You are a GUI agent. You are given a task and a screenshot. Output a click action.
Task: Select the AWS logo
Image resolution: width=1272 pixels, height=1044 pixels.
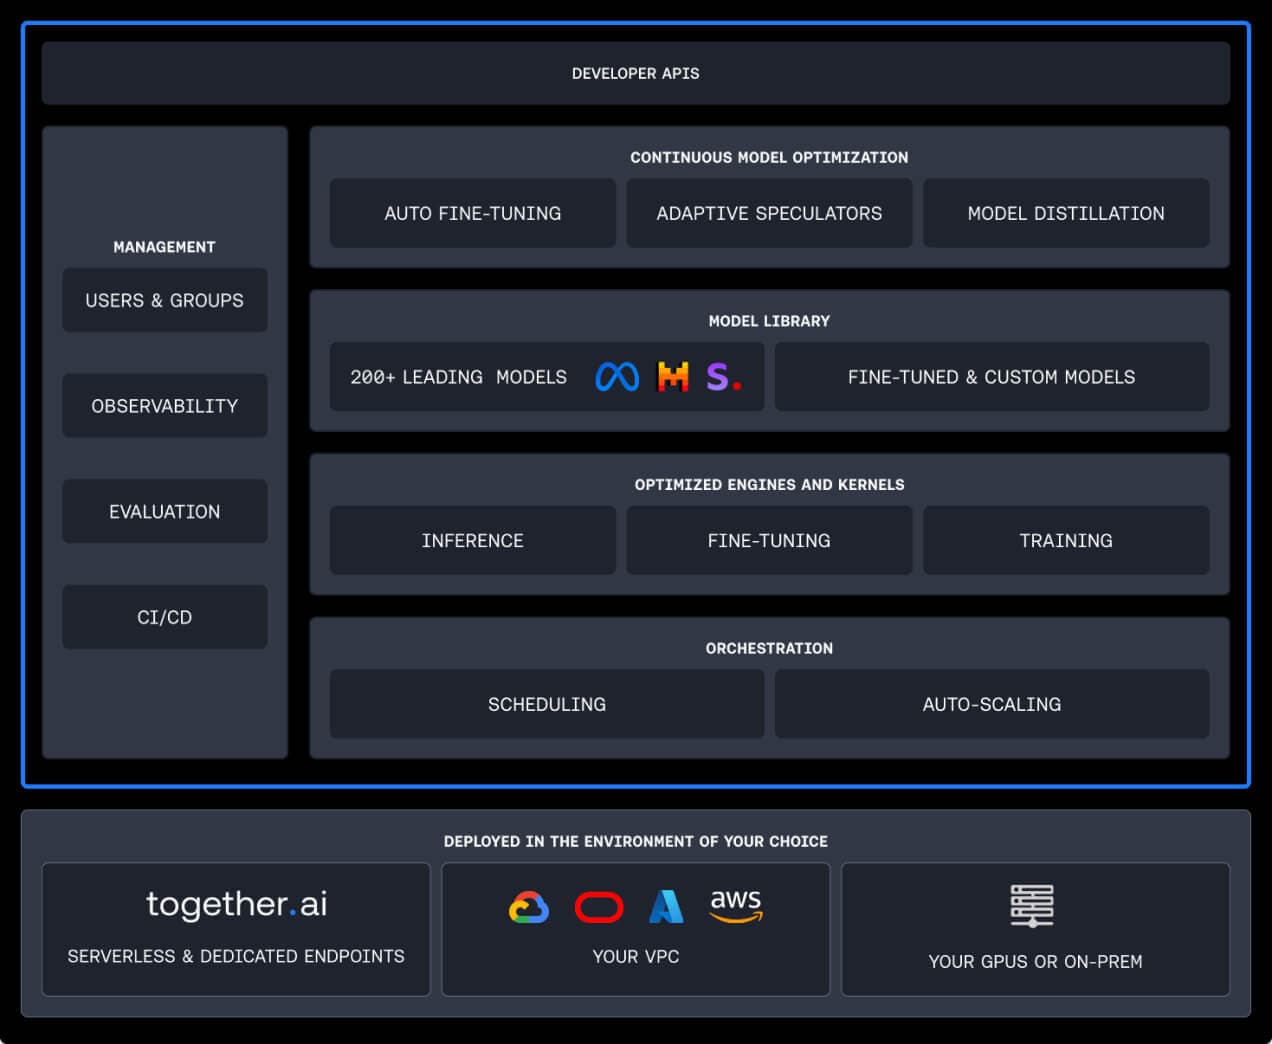[736, 906]
